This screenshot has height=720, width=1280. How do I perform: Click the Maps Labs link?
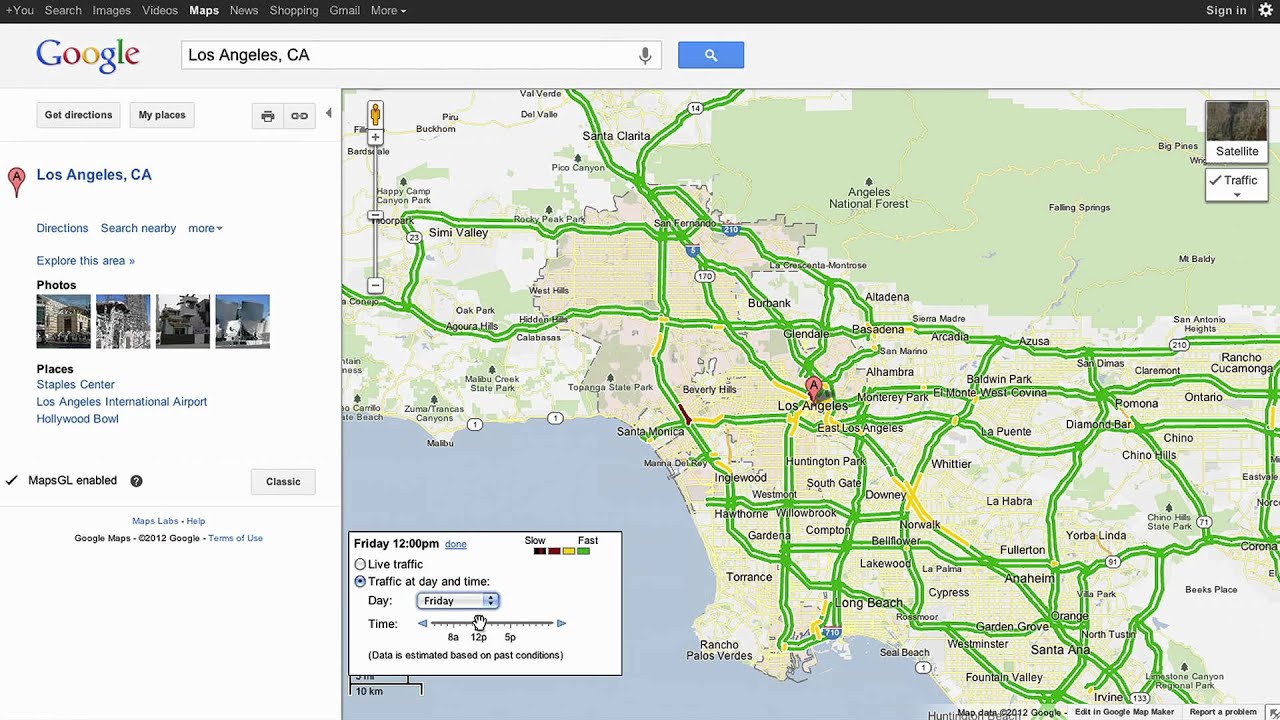coord(155,521)
